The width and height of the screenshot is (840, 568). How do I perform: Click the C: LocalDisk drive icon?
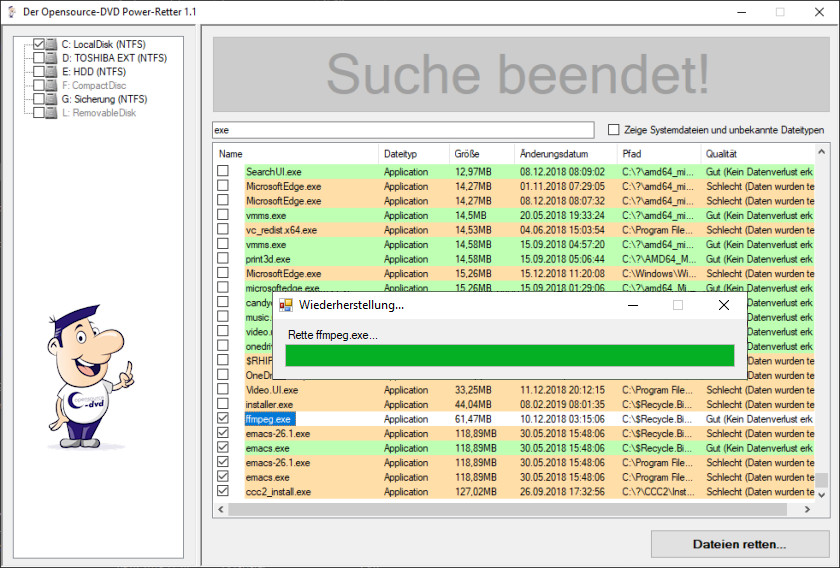coord(52,45)
